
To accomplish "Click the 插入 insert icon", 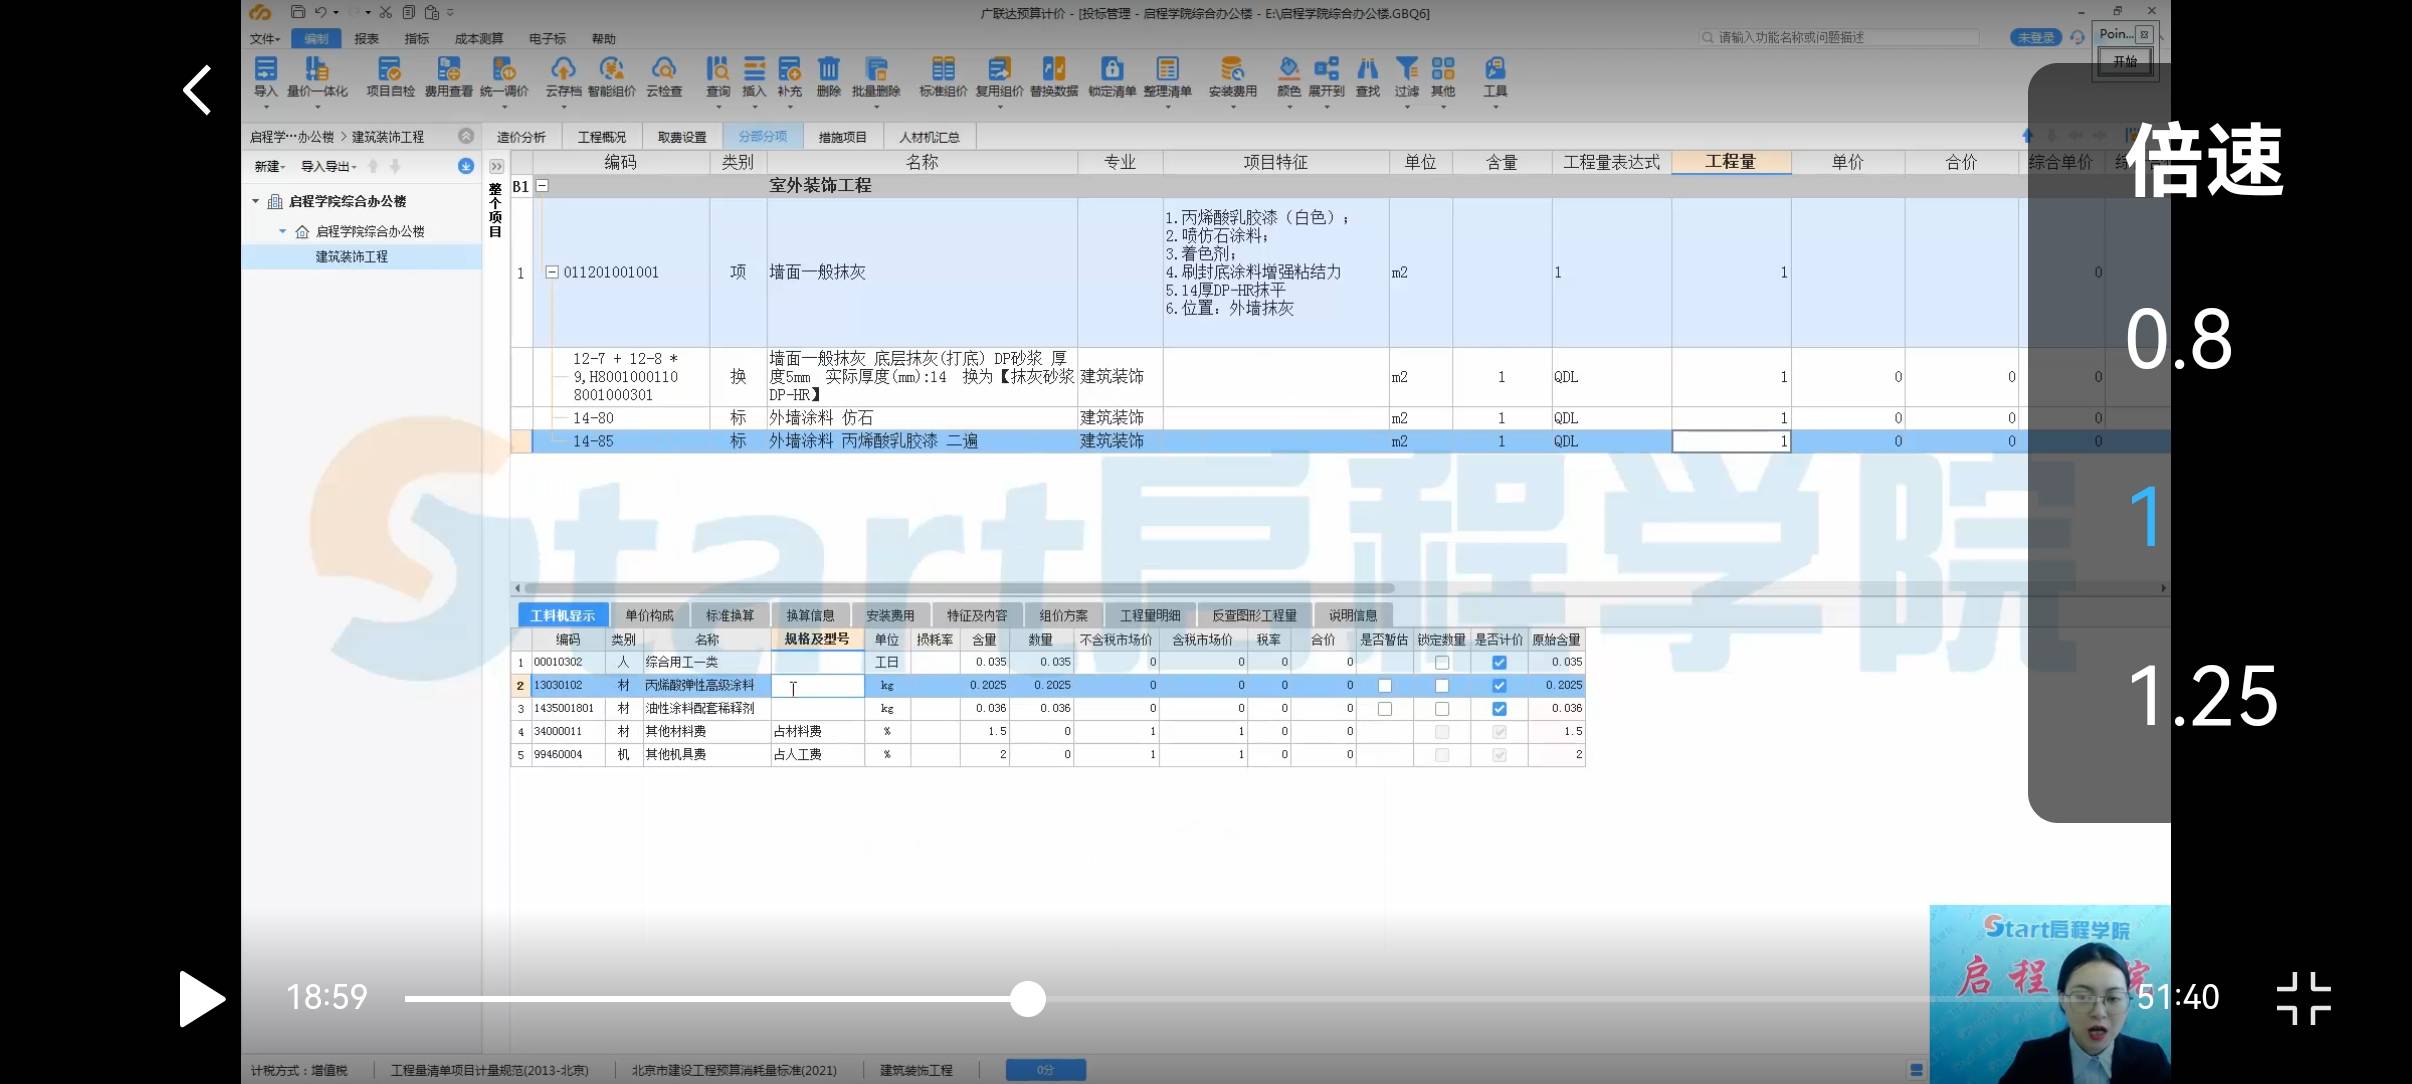I will [754, 76].
